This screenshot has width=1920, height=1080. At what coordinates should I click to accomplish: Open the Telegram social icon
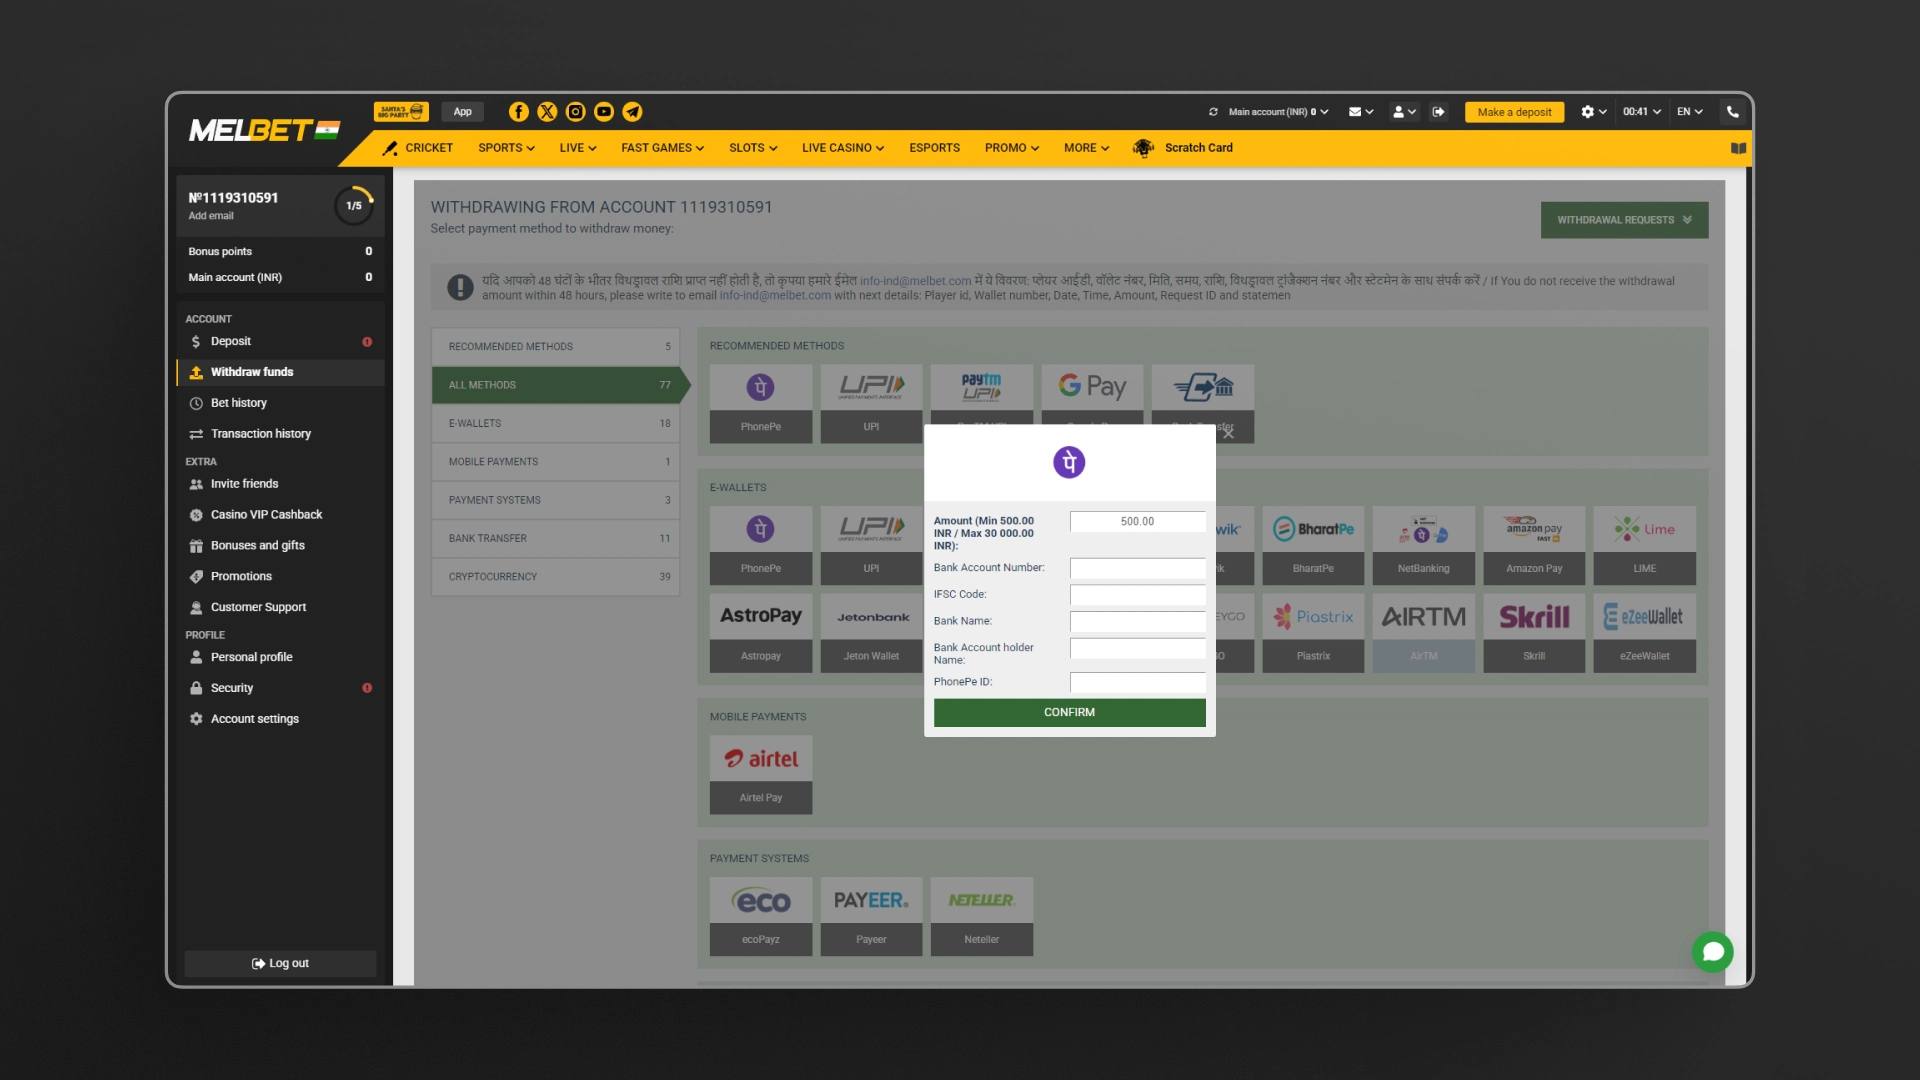[632, 112]
